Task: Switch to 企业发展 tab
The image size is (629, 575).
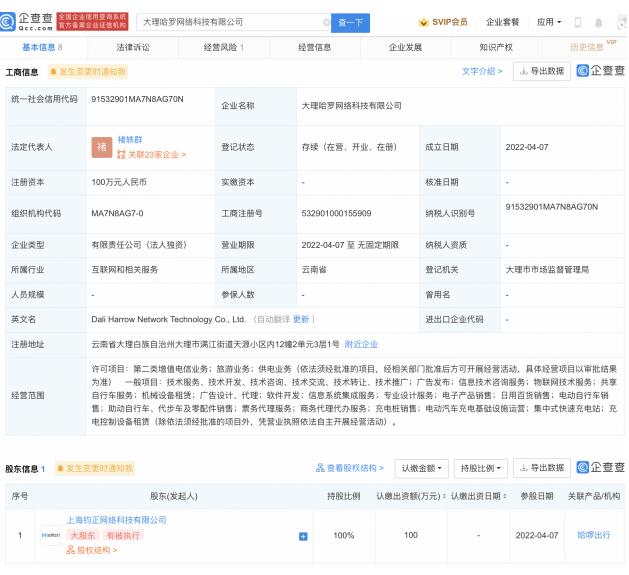Action: point(405,47)
